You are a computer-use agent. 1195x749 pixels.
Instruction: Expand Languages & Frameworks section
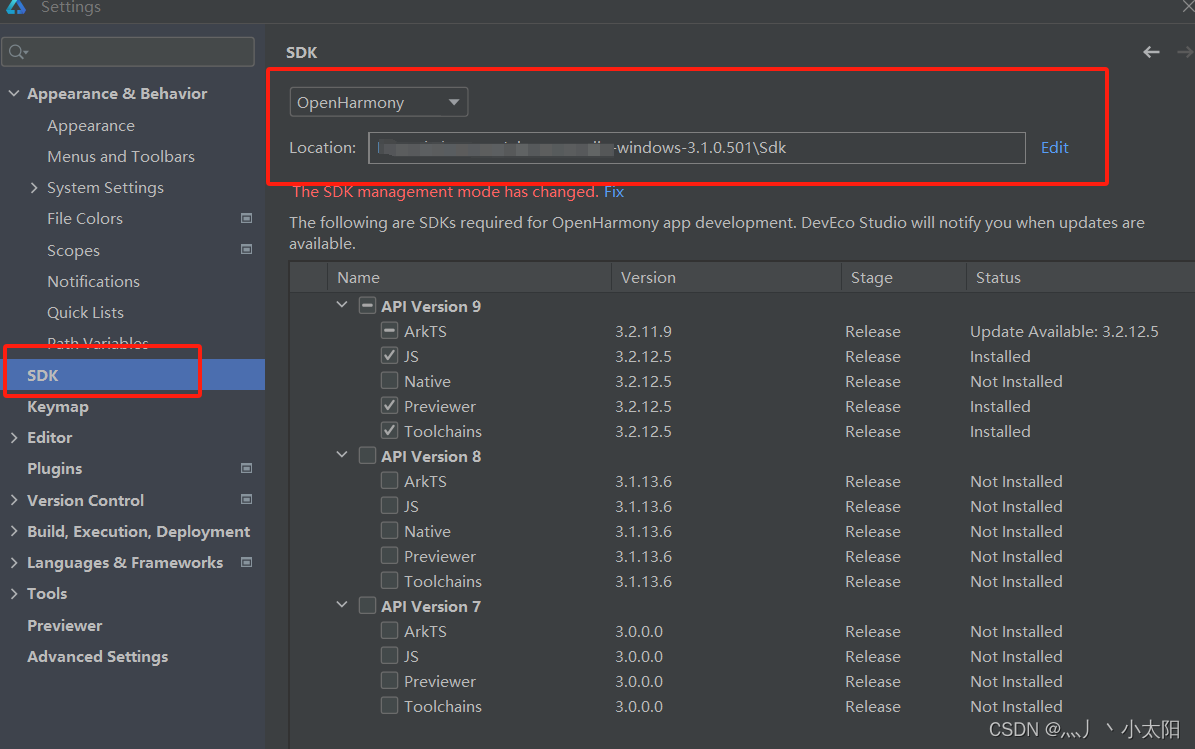point(14,562)
